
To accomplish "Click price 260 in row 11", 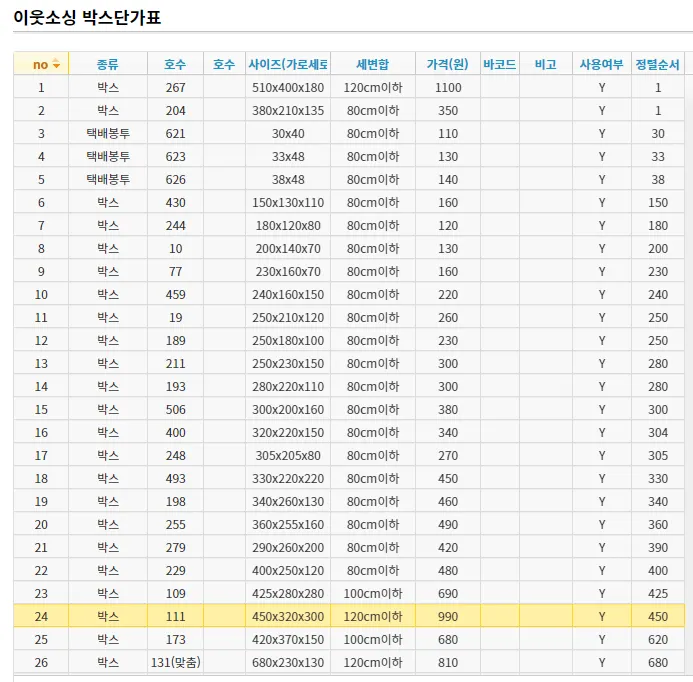I will click(x=448, y=317).
